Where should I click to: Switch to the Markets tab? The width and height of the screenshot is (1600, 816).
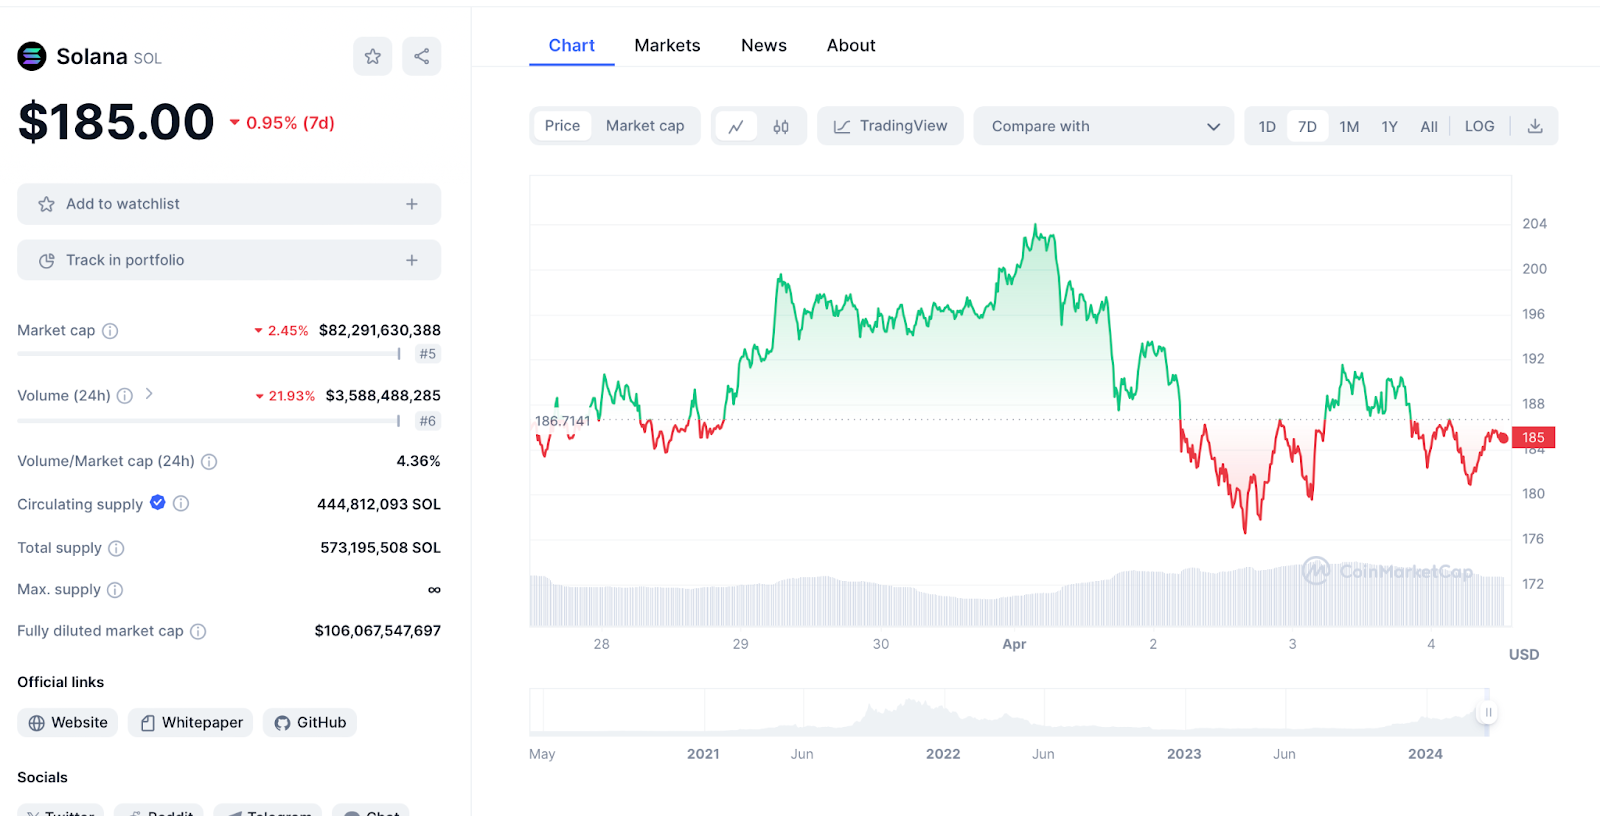[667, 45]
